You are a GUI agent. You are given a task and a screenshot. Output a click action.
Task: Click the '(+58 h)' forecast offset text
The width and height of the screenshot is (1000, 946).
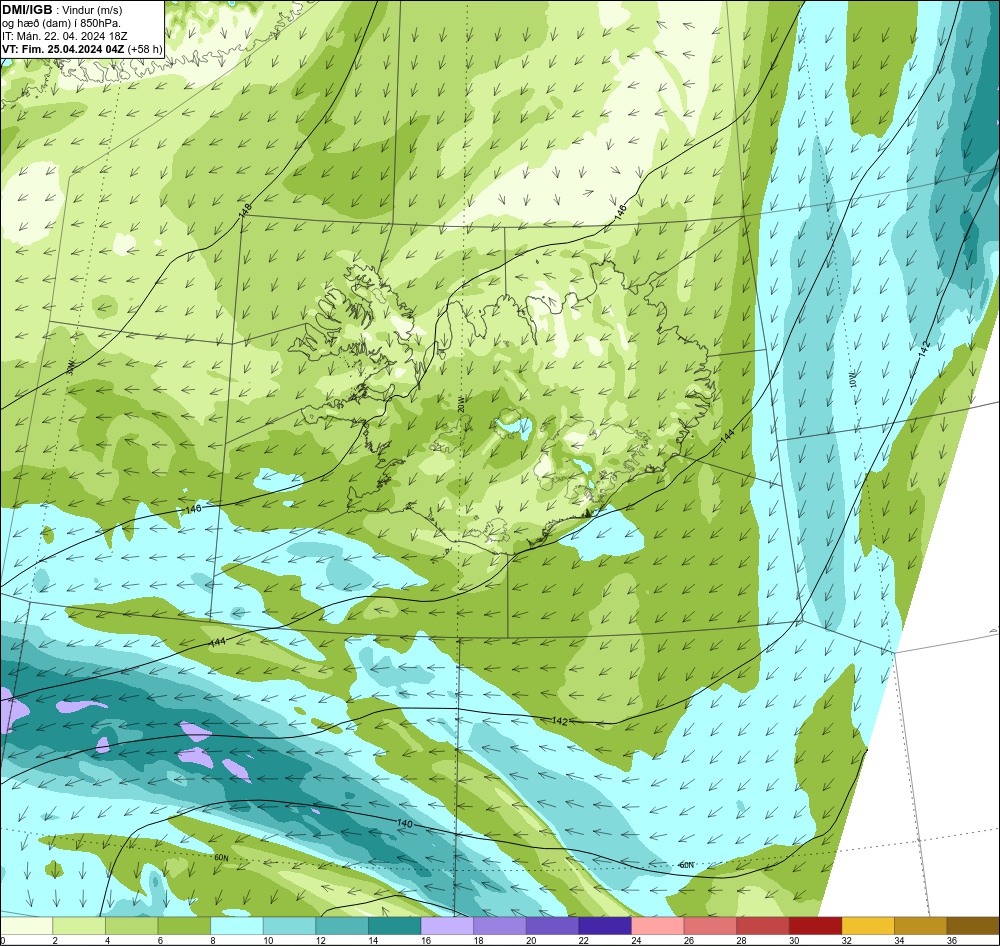[145, 49]
